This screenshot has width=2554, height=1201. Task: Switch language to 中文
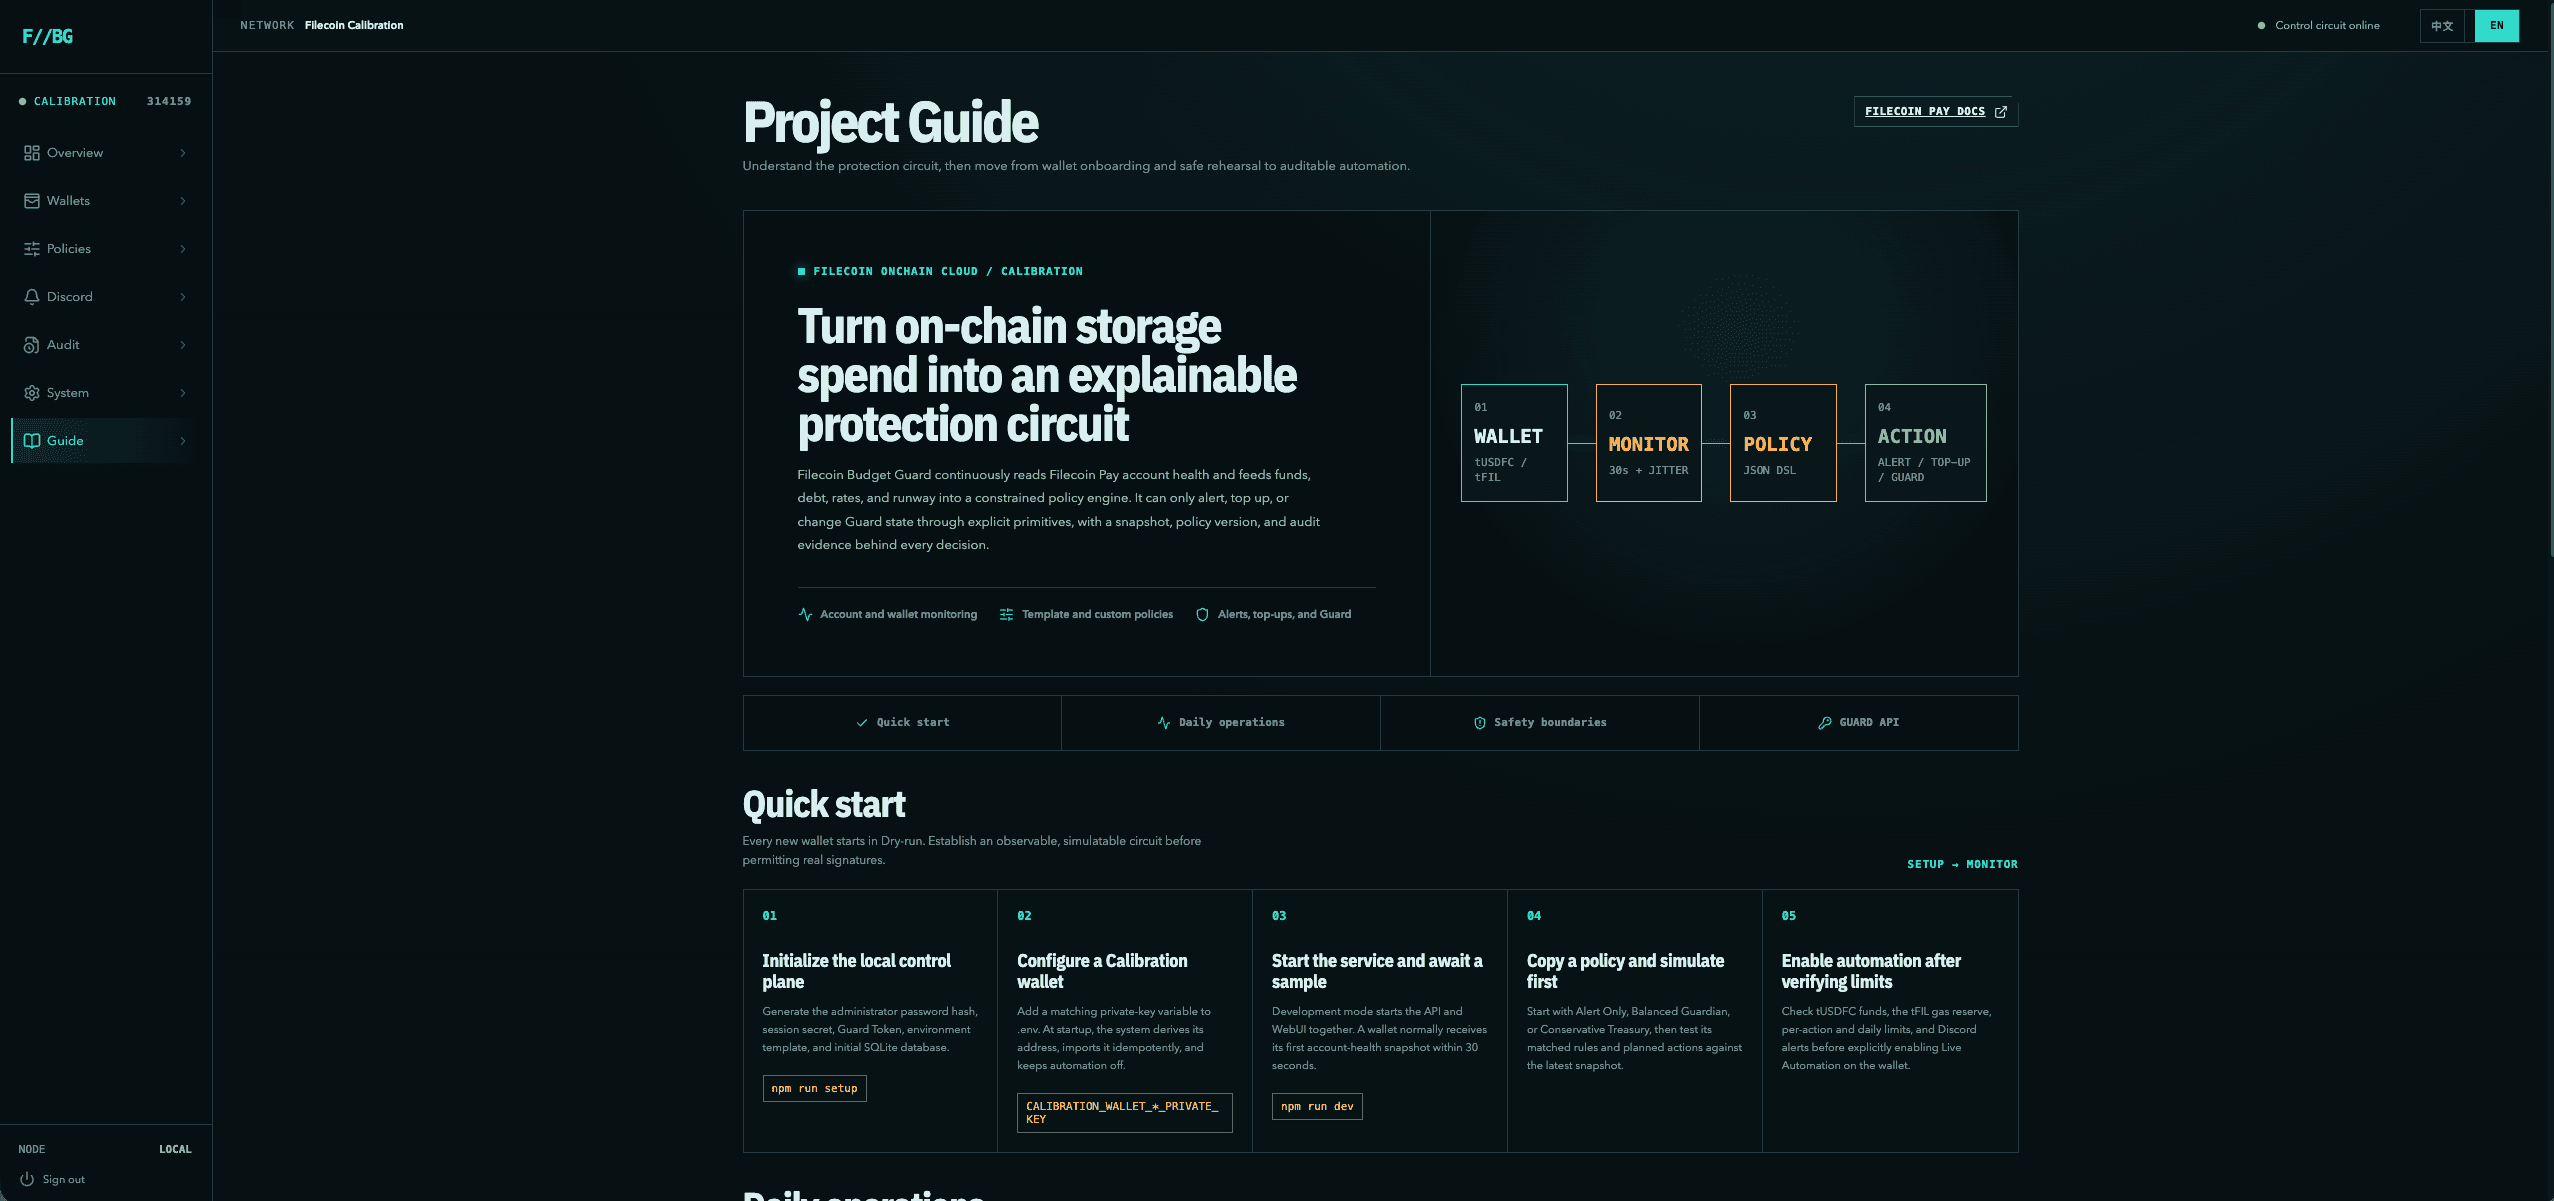coord(2442,26)
